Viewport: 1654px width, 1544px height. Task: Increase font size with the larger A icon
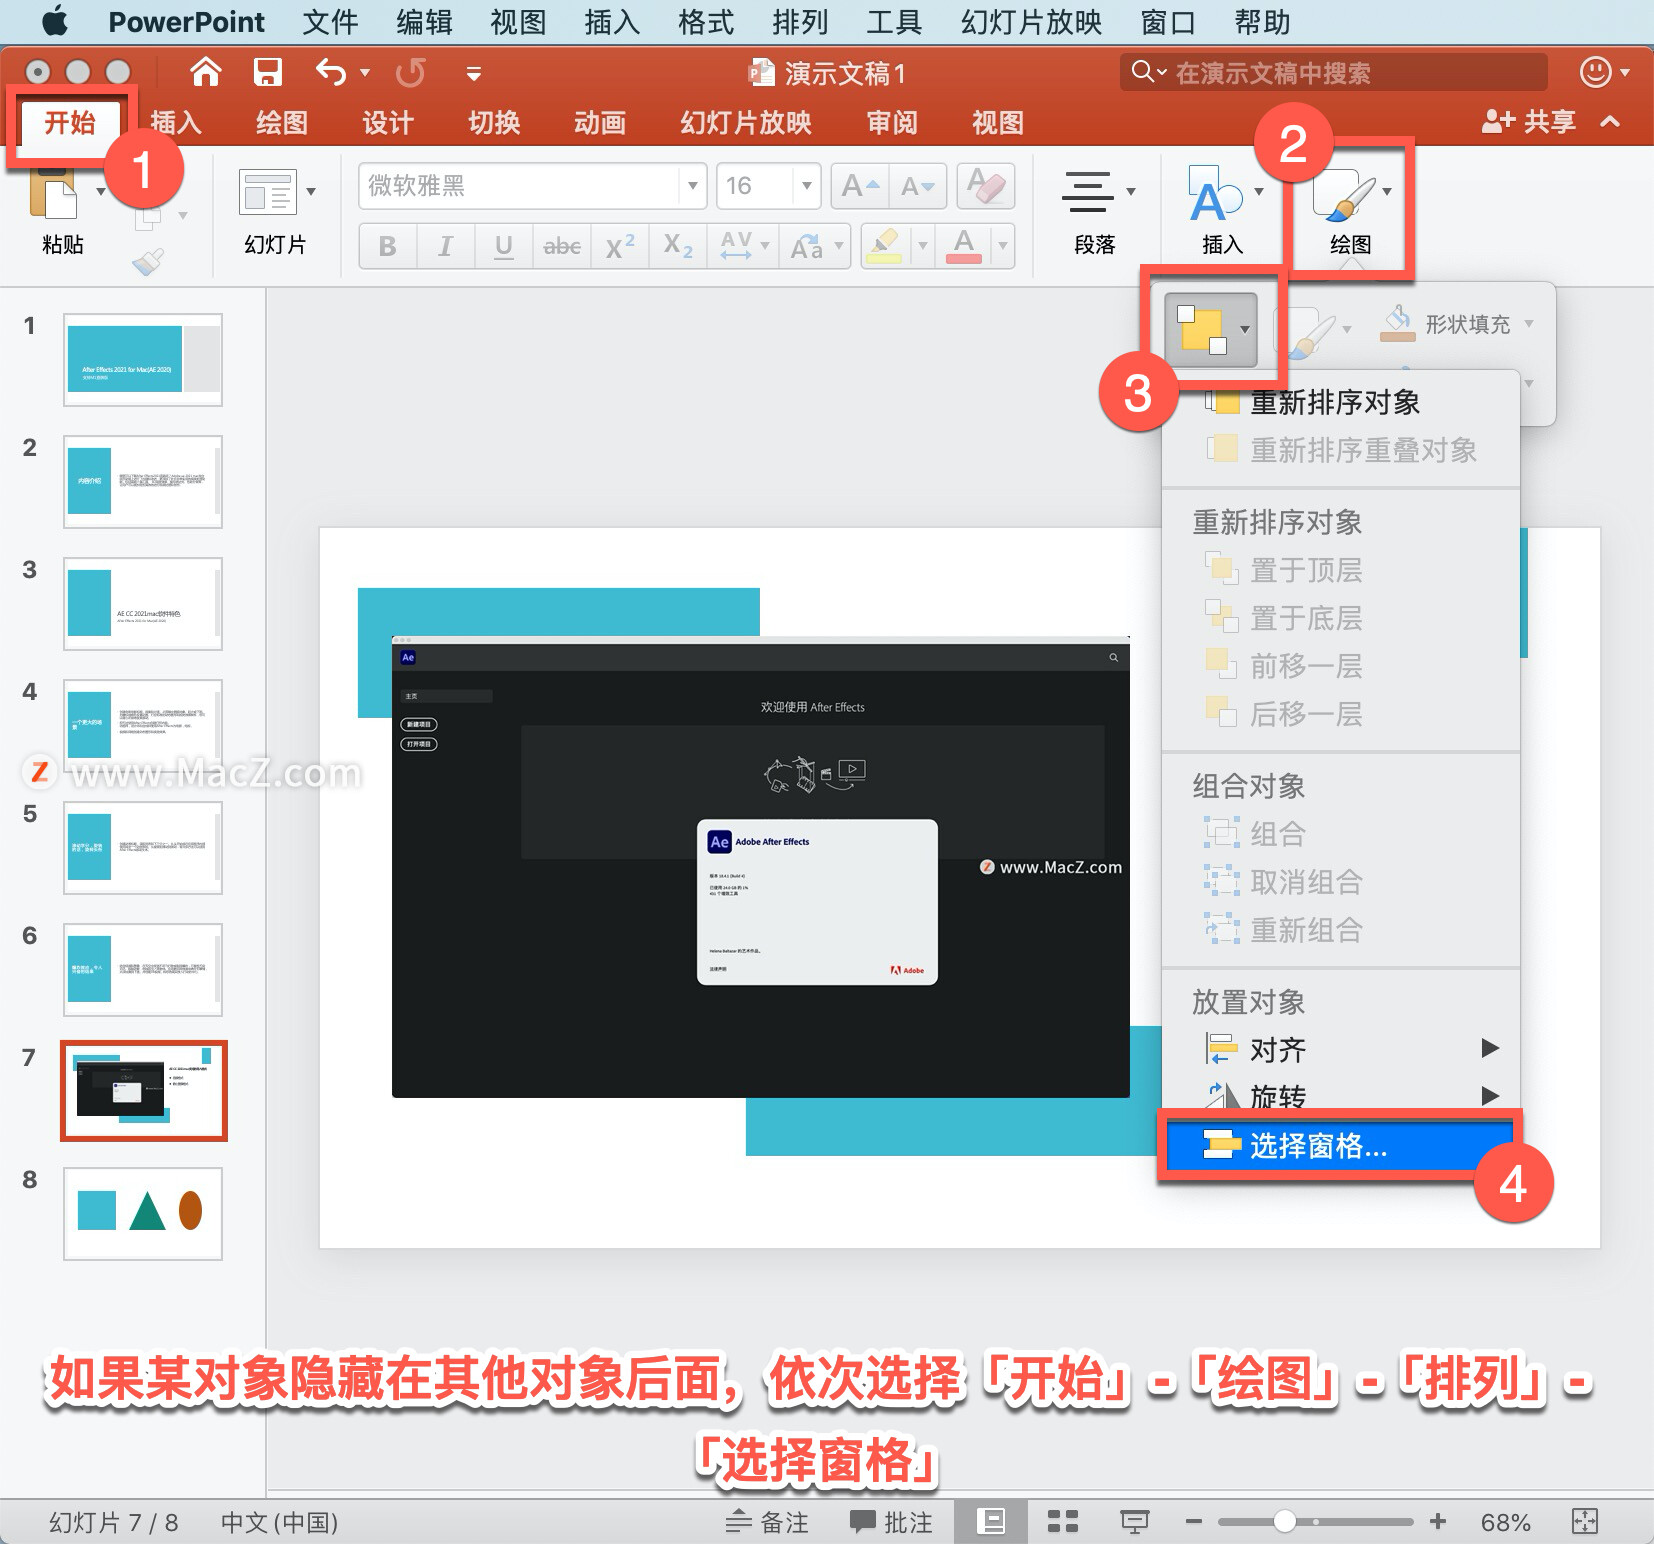coord(860,186)
